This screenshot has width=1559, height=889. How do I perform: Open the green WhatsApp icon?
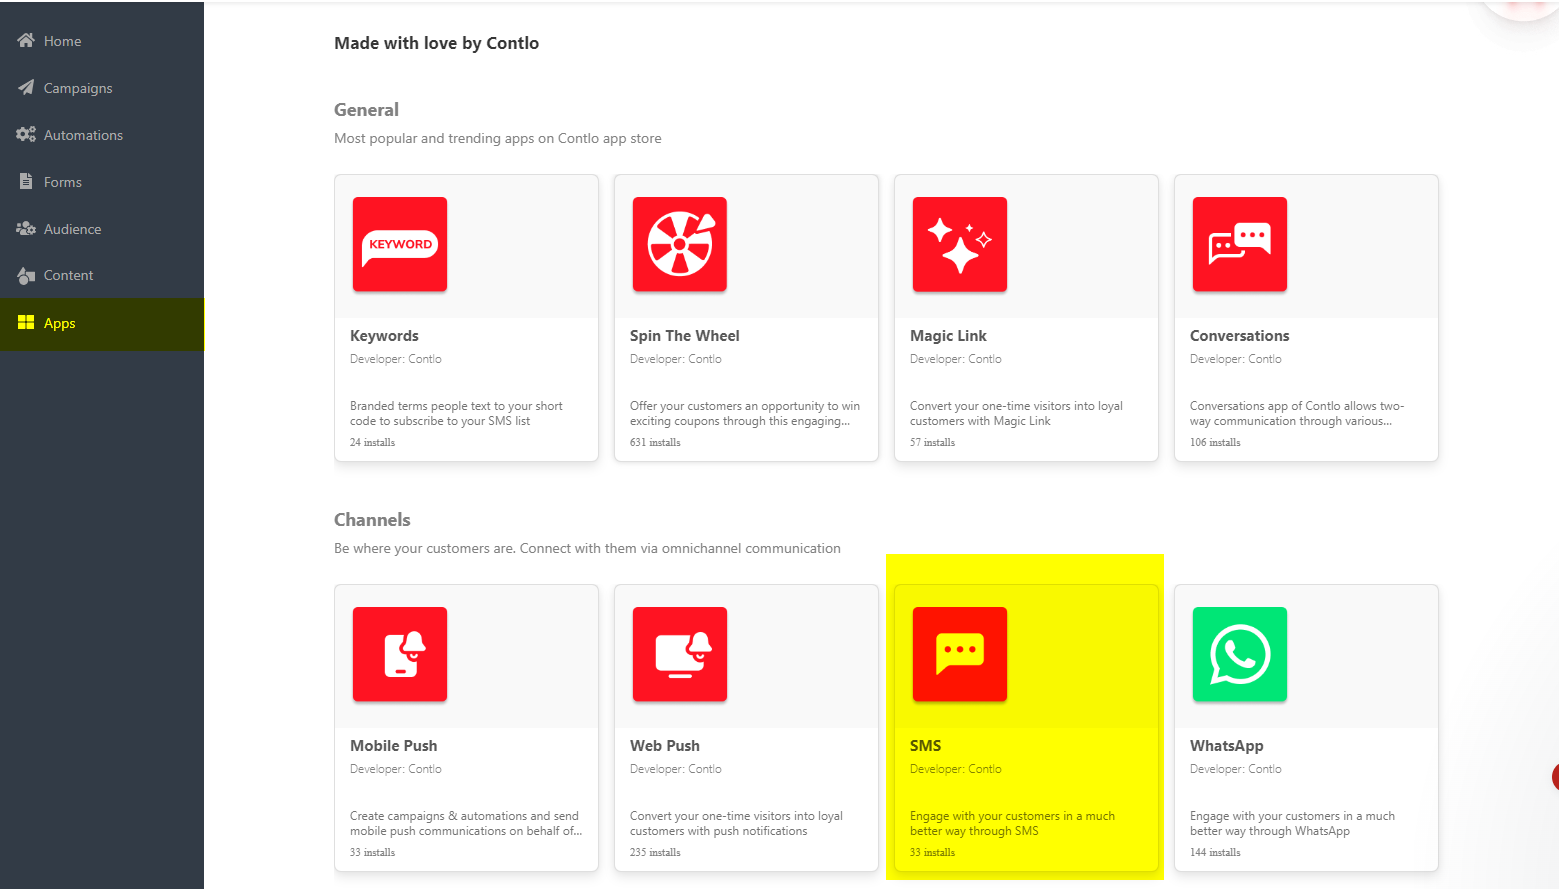pyautogui.click(x=1240, y=654)
